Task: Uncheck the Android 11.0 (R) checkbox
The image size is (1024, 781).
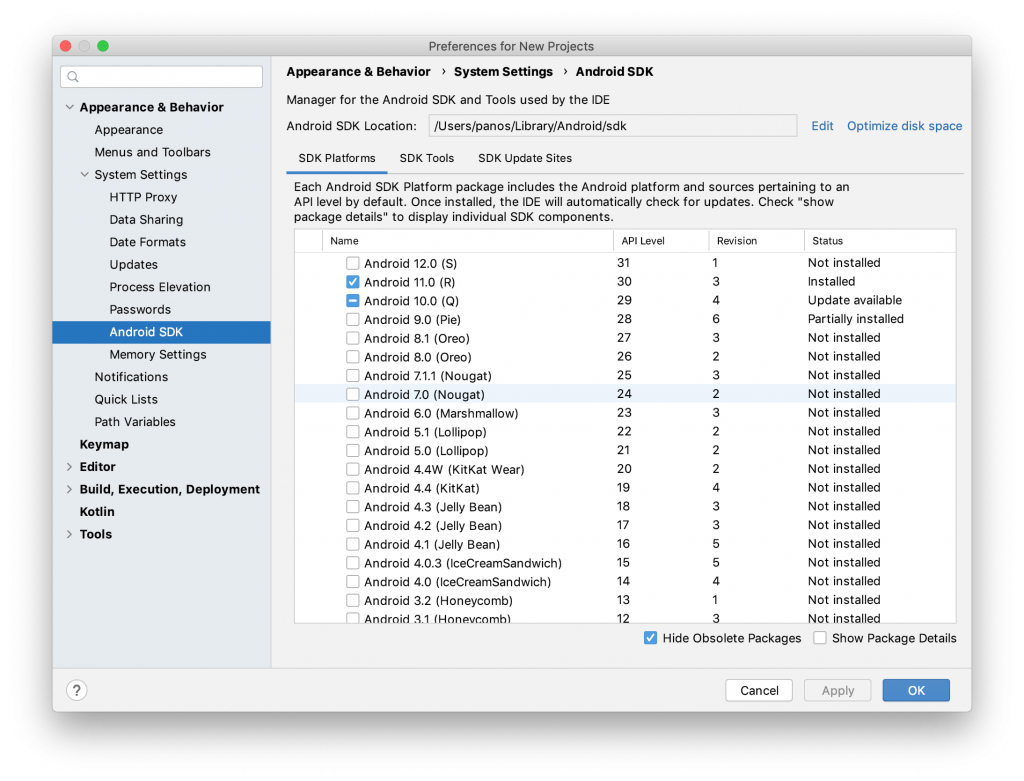Action: coord(353,282)
